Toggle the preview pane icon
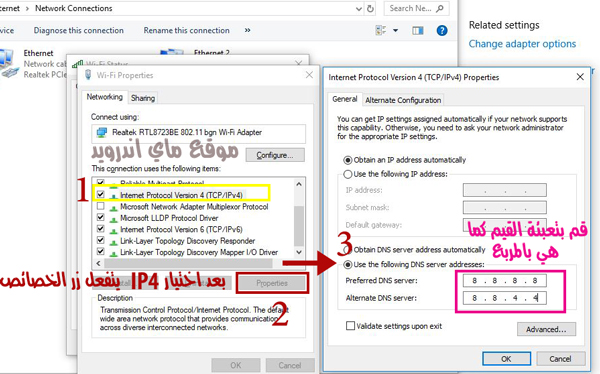Image resolution: width=600 pixels, height=374 pixels. 418,30
